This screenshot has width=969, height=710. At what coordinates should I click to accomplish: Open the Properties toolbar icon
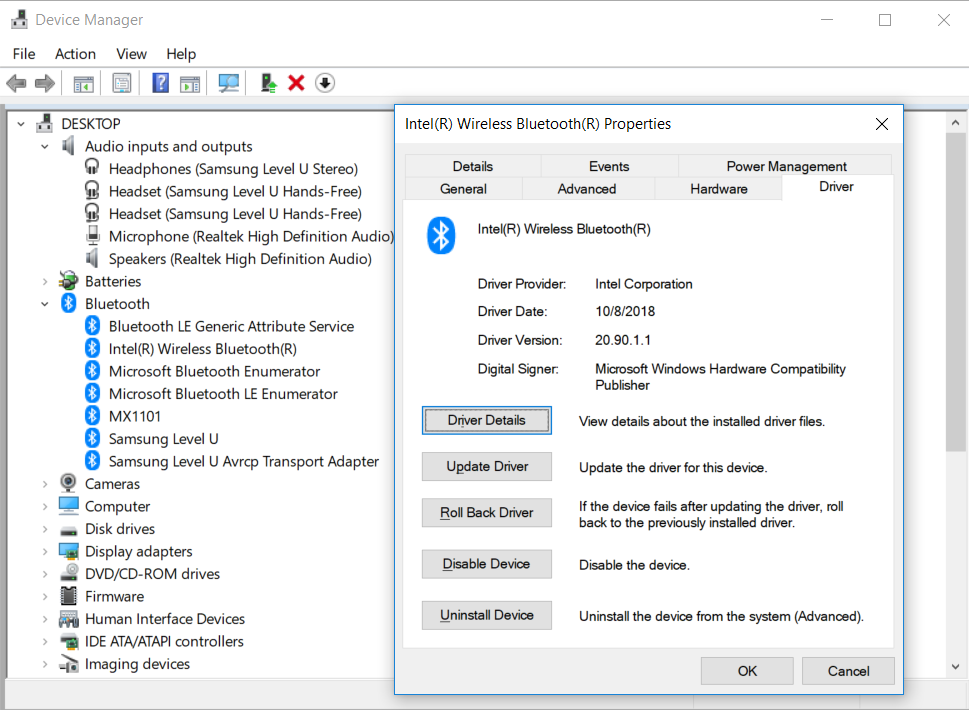(122, 83)
